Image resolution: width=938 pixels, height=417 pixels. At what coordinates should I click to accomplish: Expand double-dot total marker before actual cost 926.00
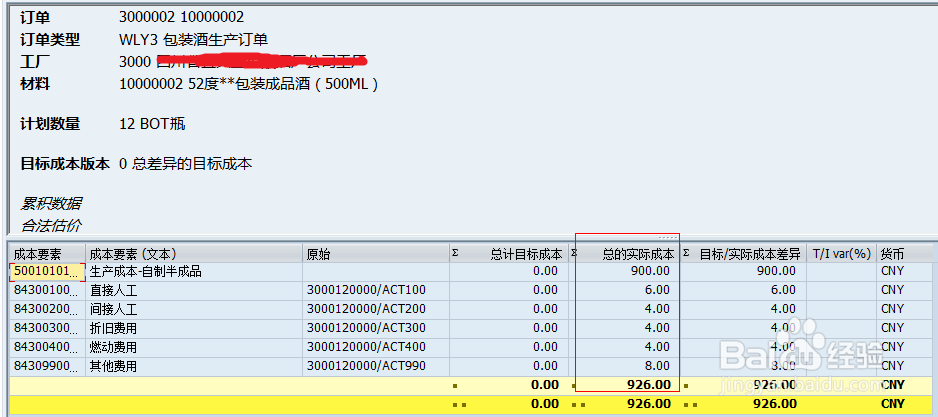click(578, 405)
